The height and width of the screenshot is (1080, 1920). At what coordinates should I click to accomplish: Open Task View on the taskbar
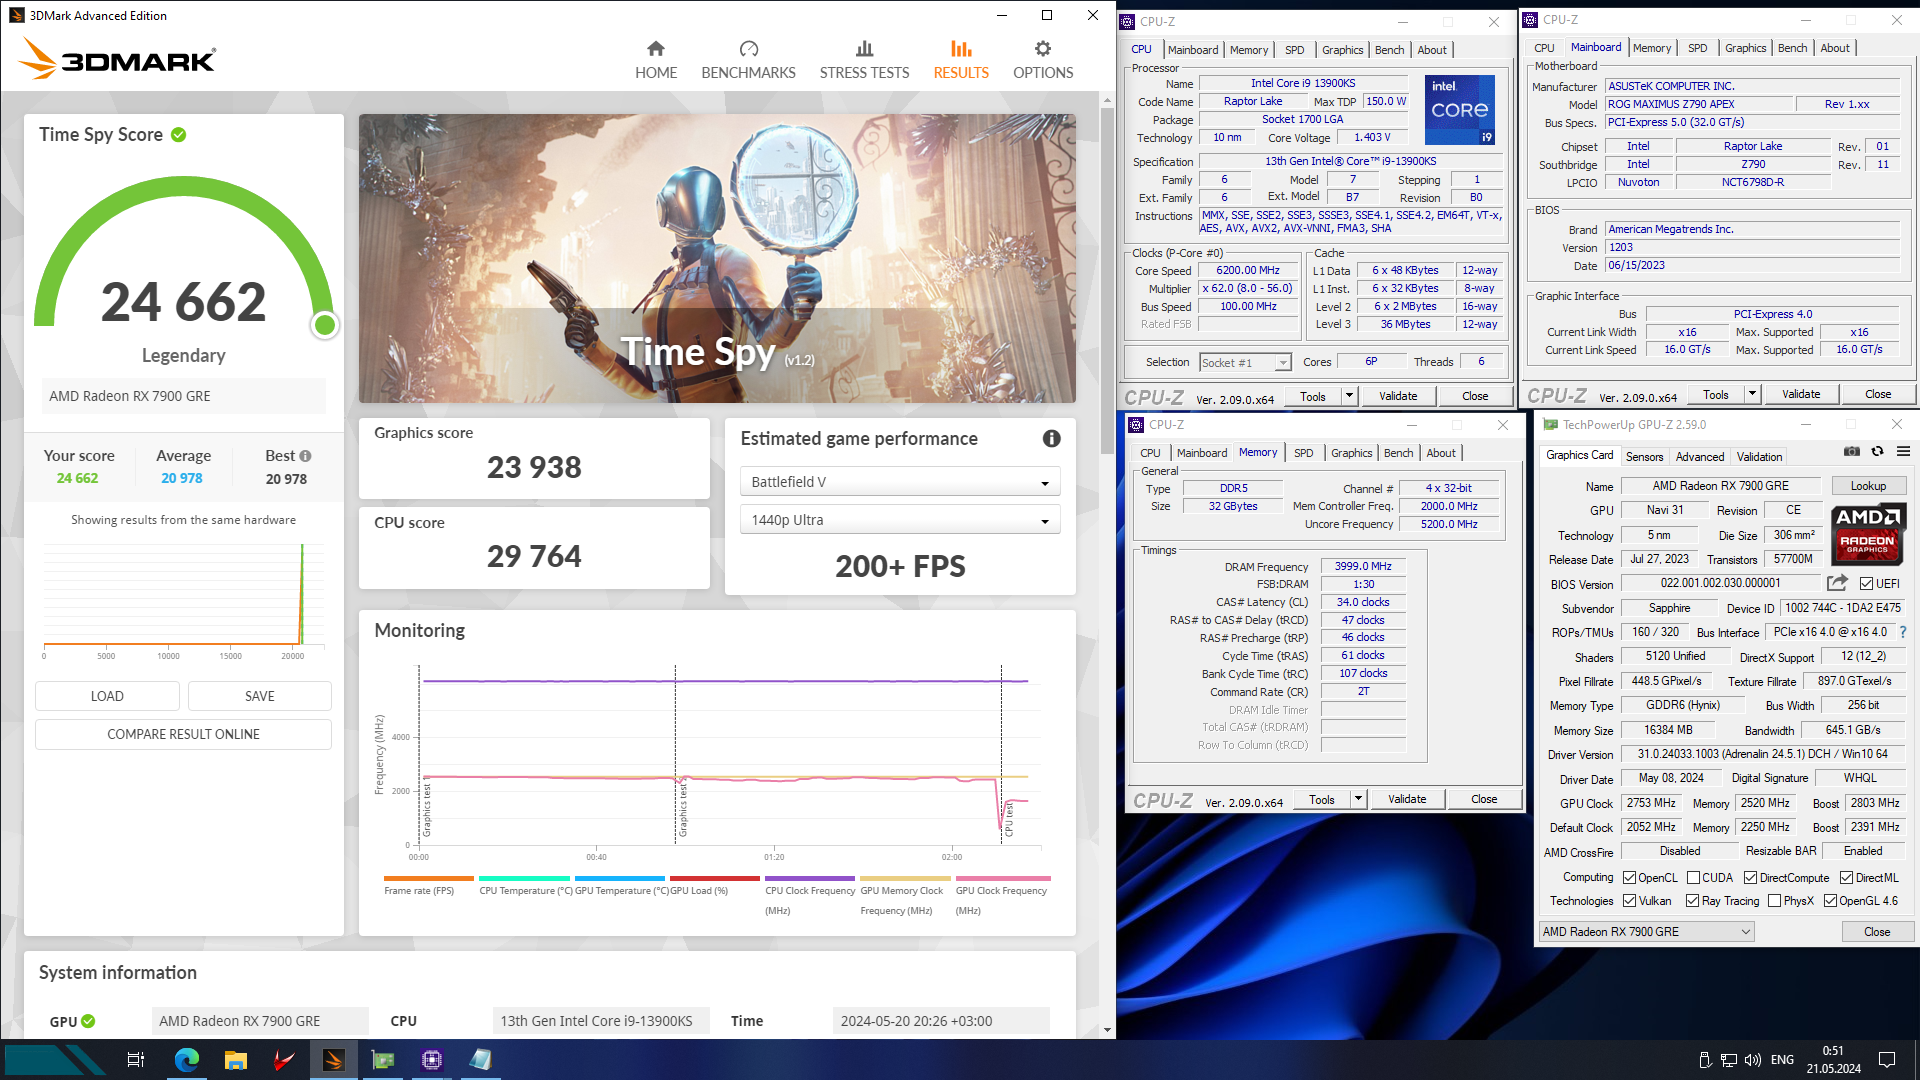coord(136,1060)
